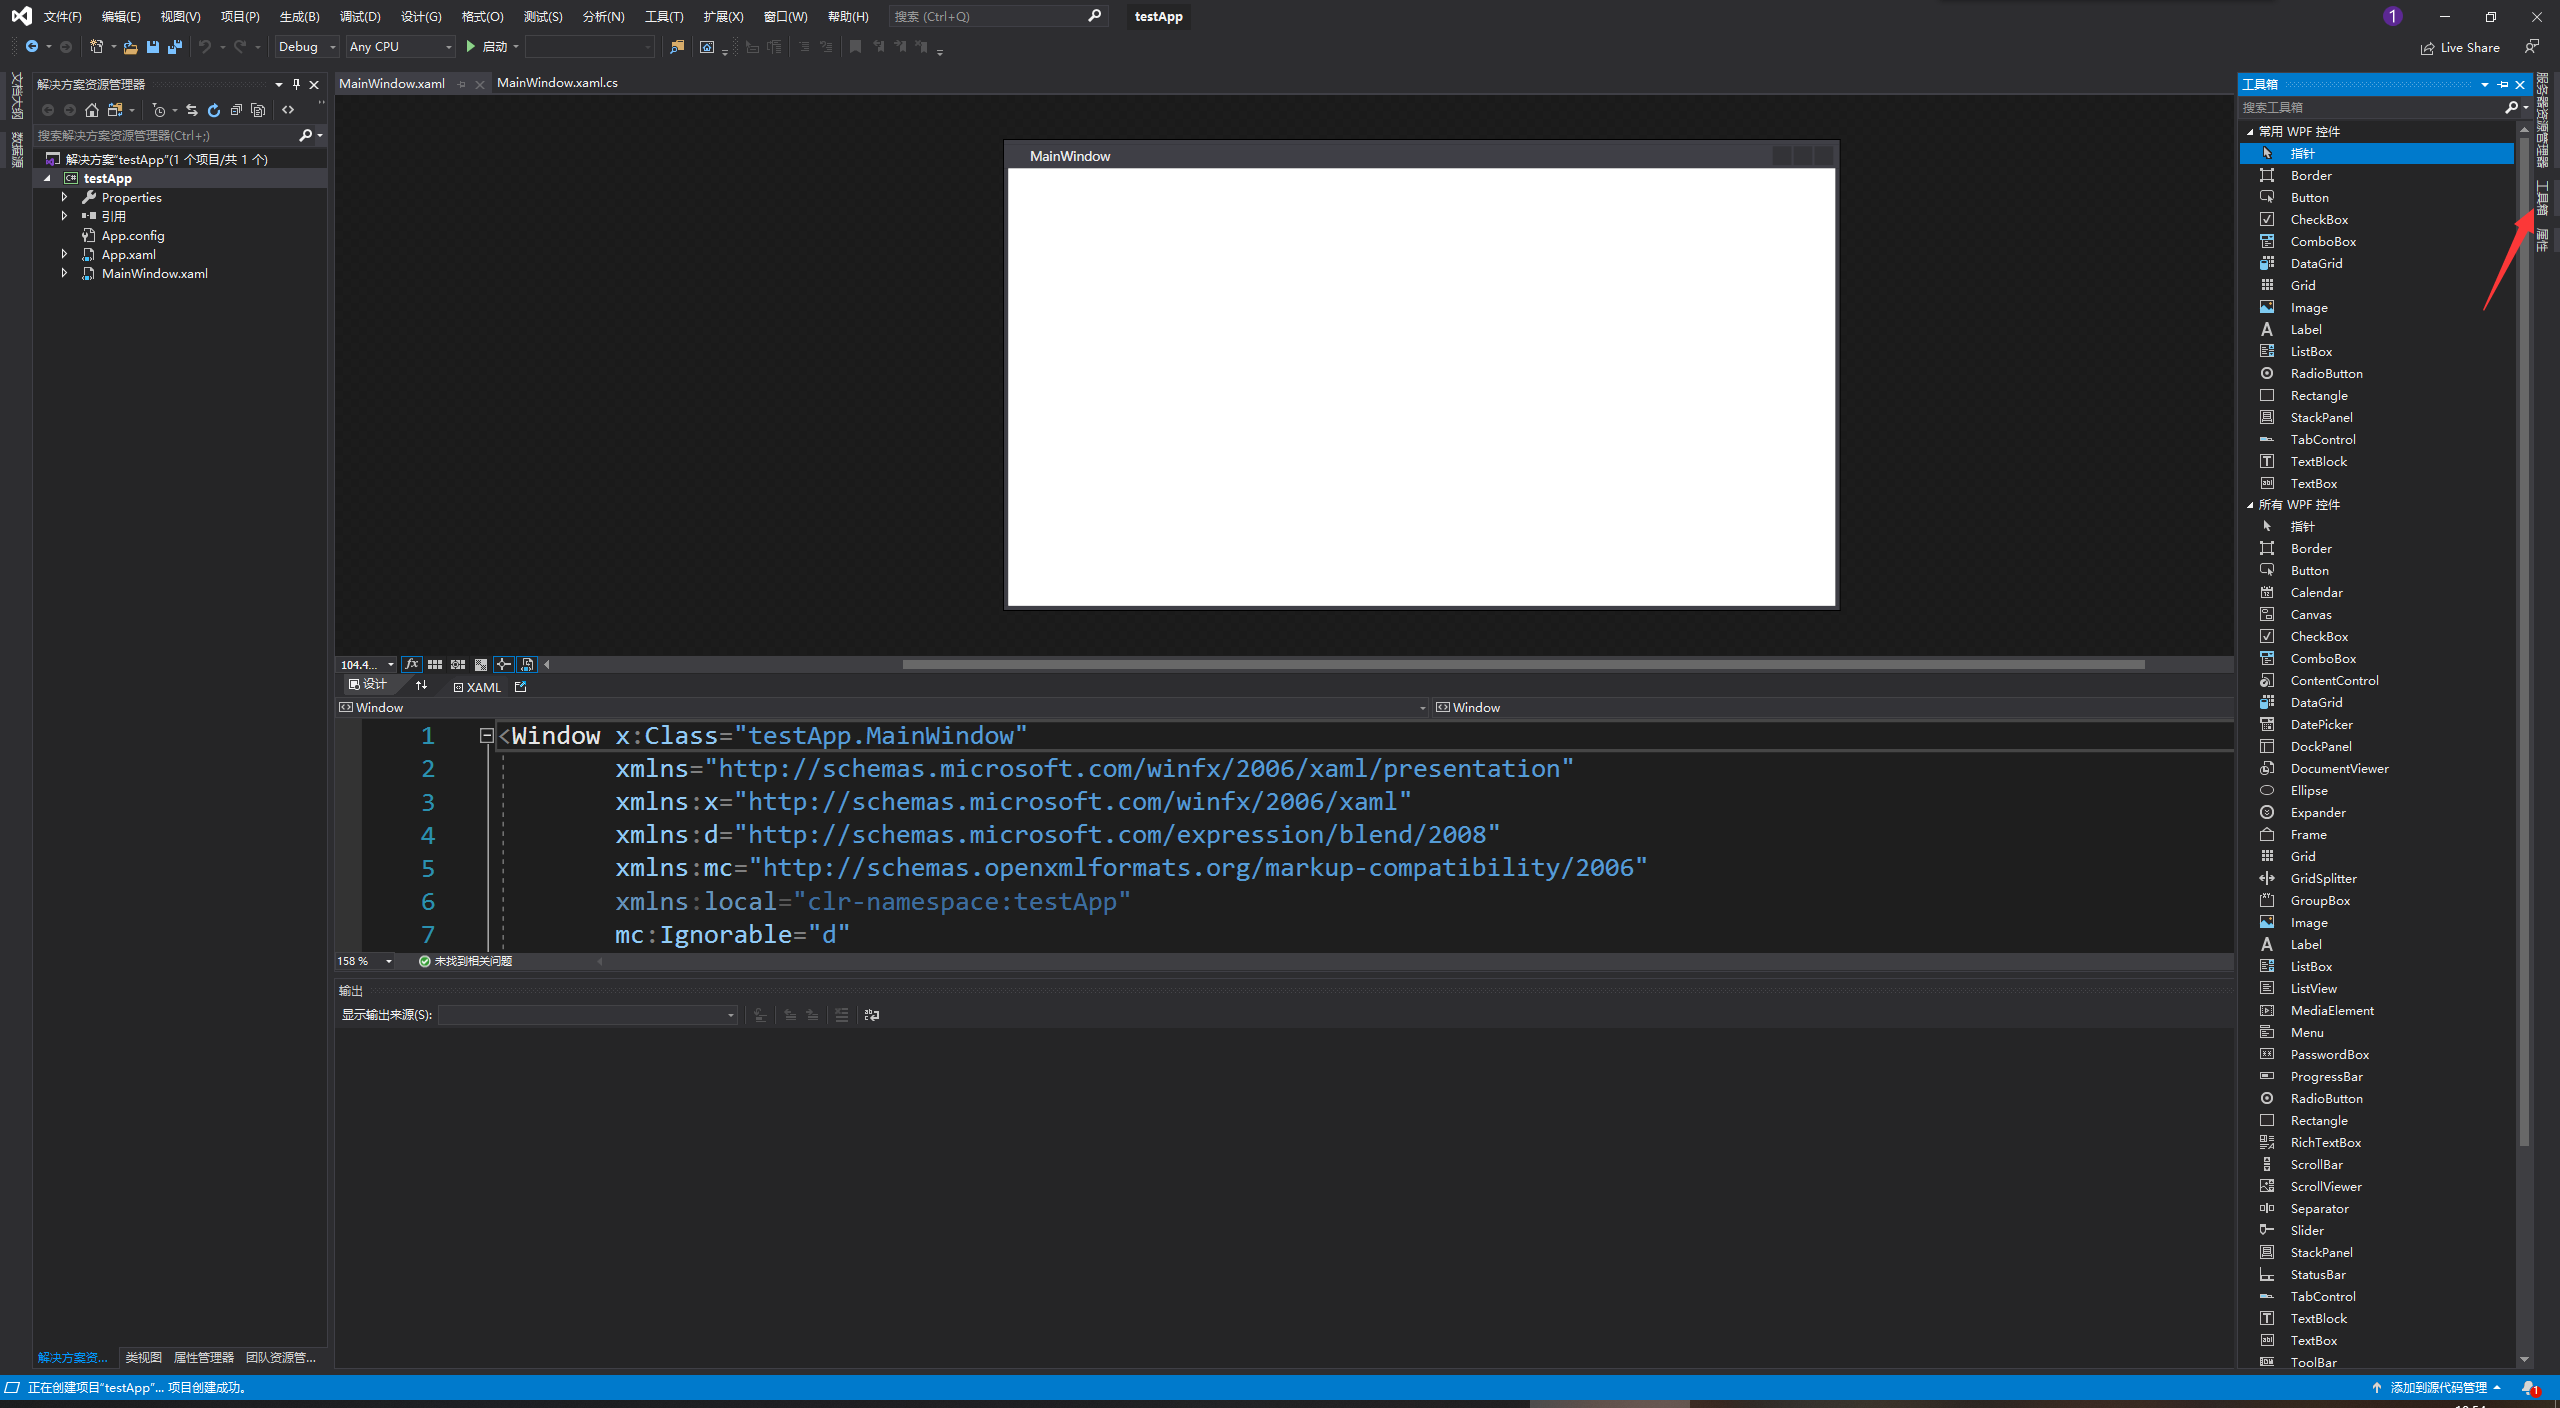
Task: Toggle snapping to snaplines in the designer
Action: (x=503, y=664)
